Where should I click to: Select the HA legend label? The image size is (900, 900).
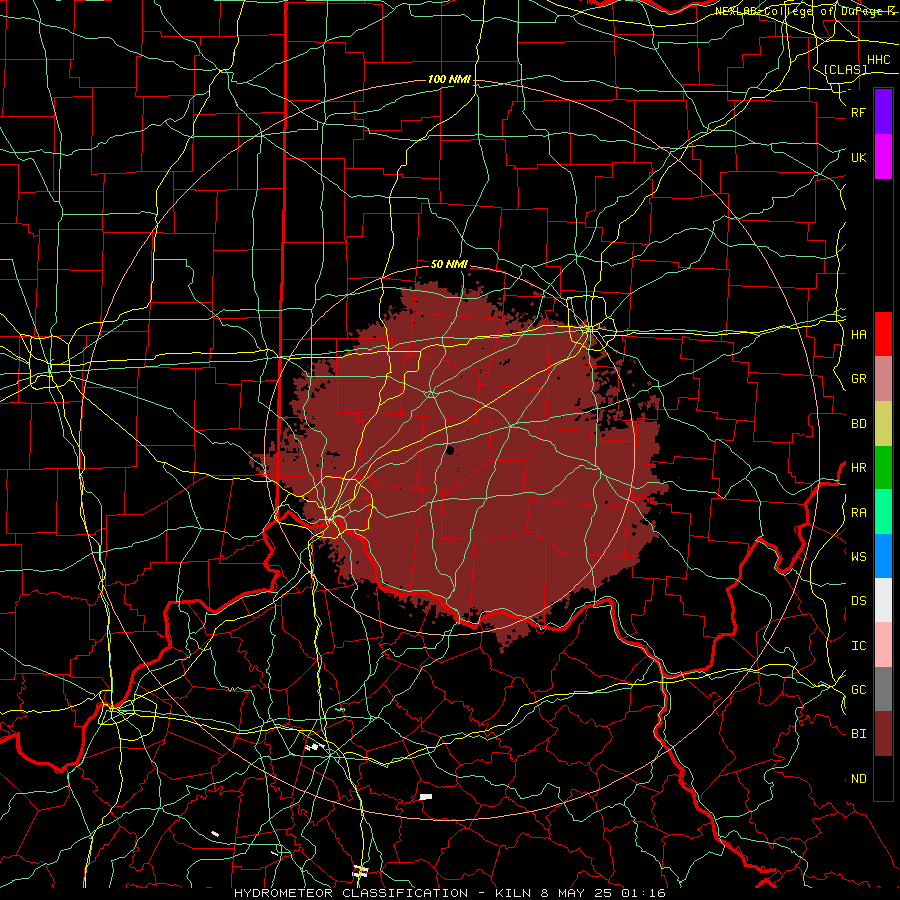coord(858,335)
